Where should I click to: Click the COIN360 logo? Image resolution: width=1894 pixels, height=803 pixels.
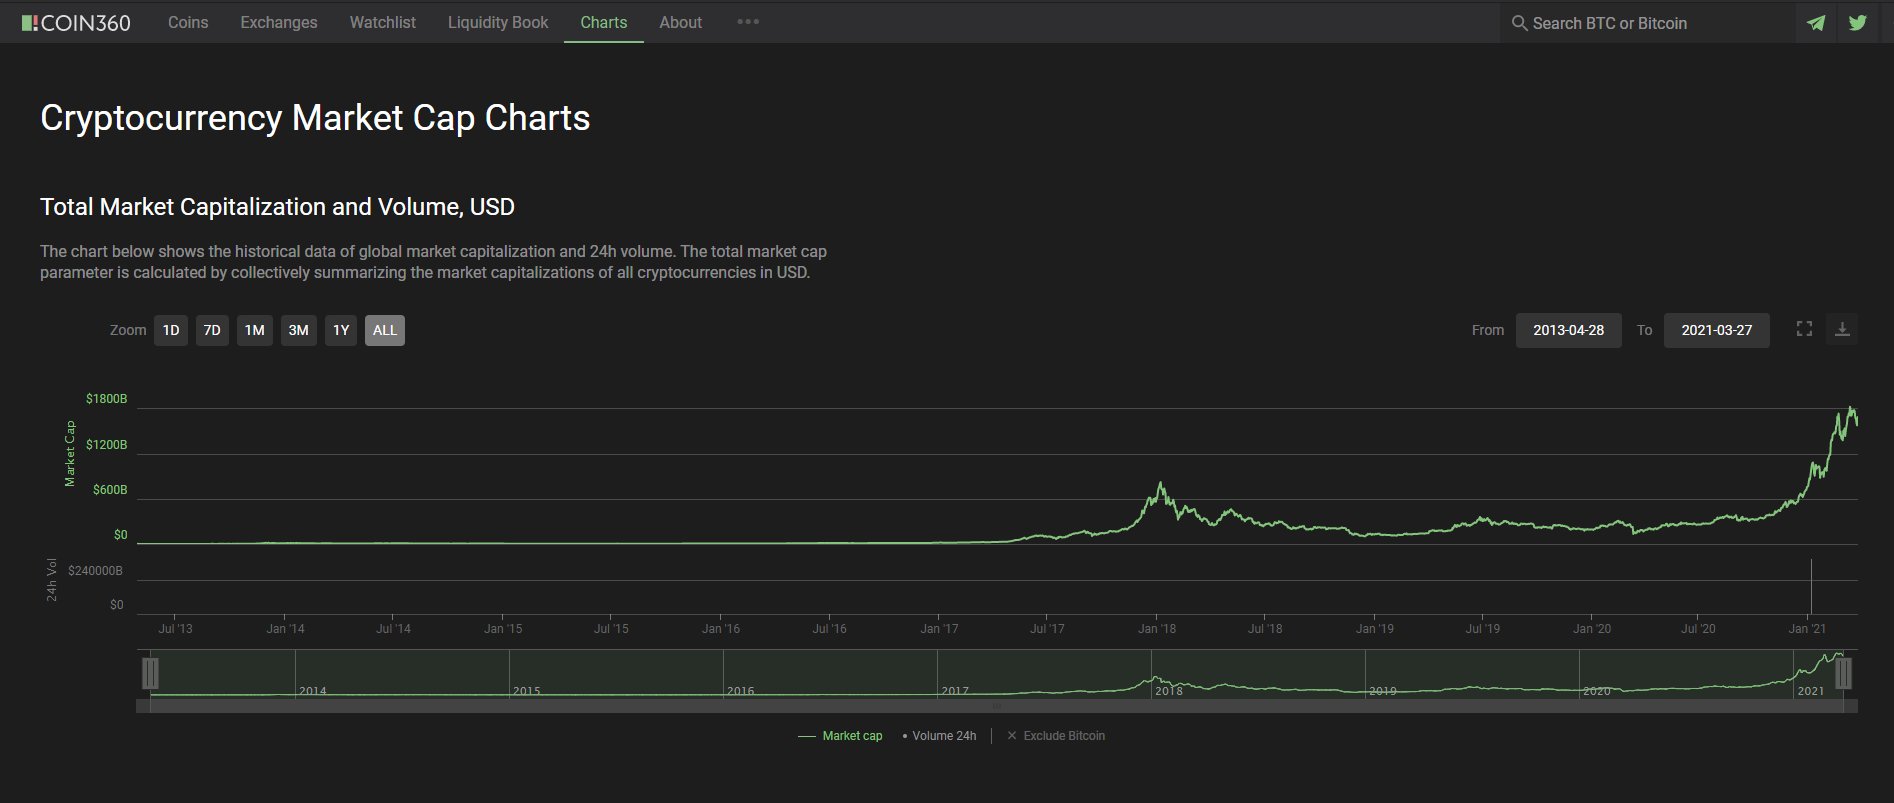tap(76, 23)
